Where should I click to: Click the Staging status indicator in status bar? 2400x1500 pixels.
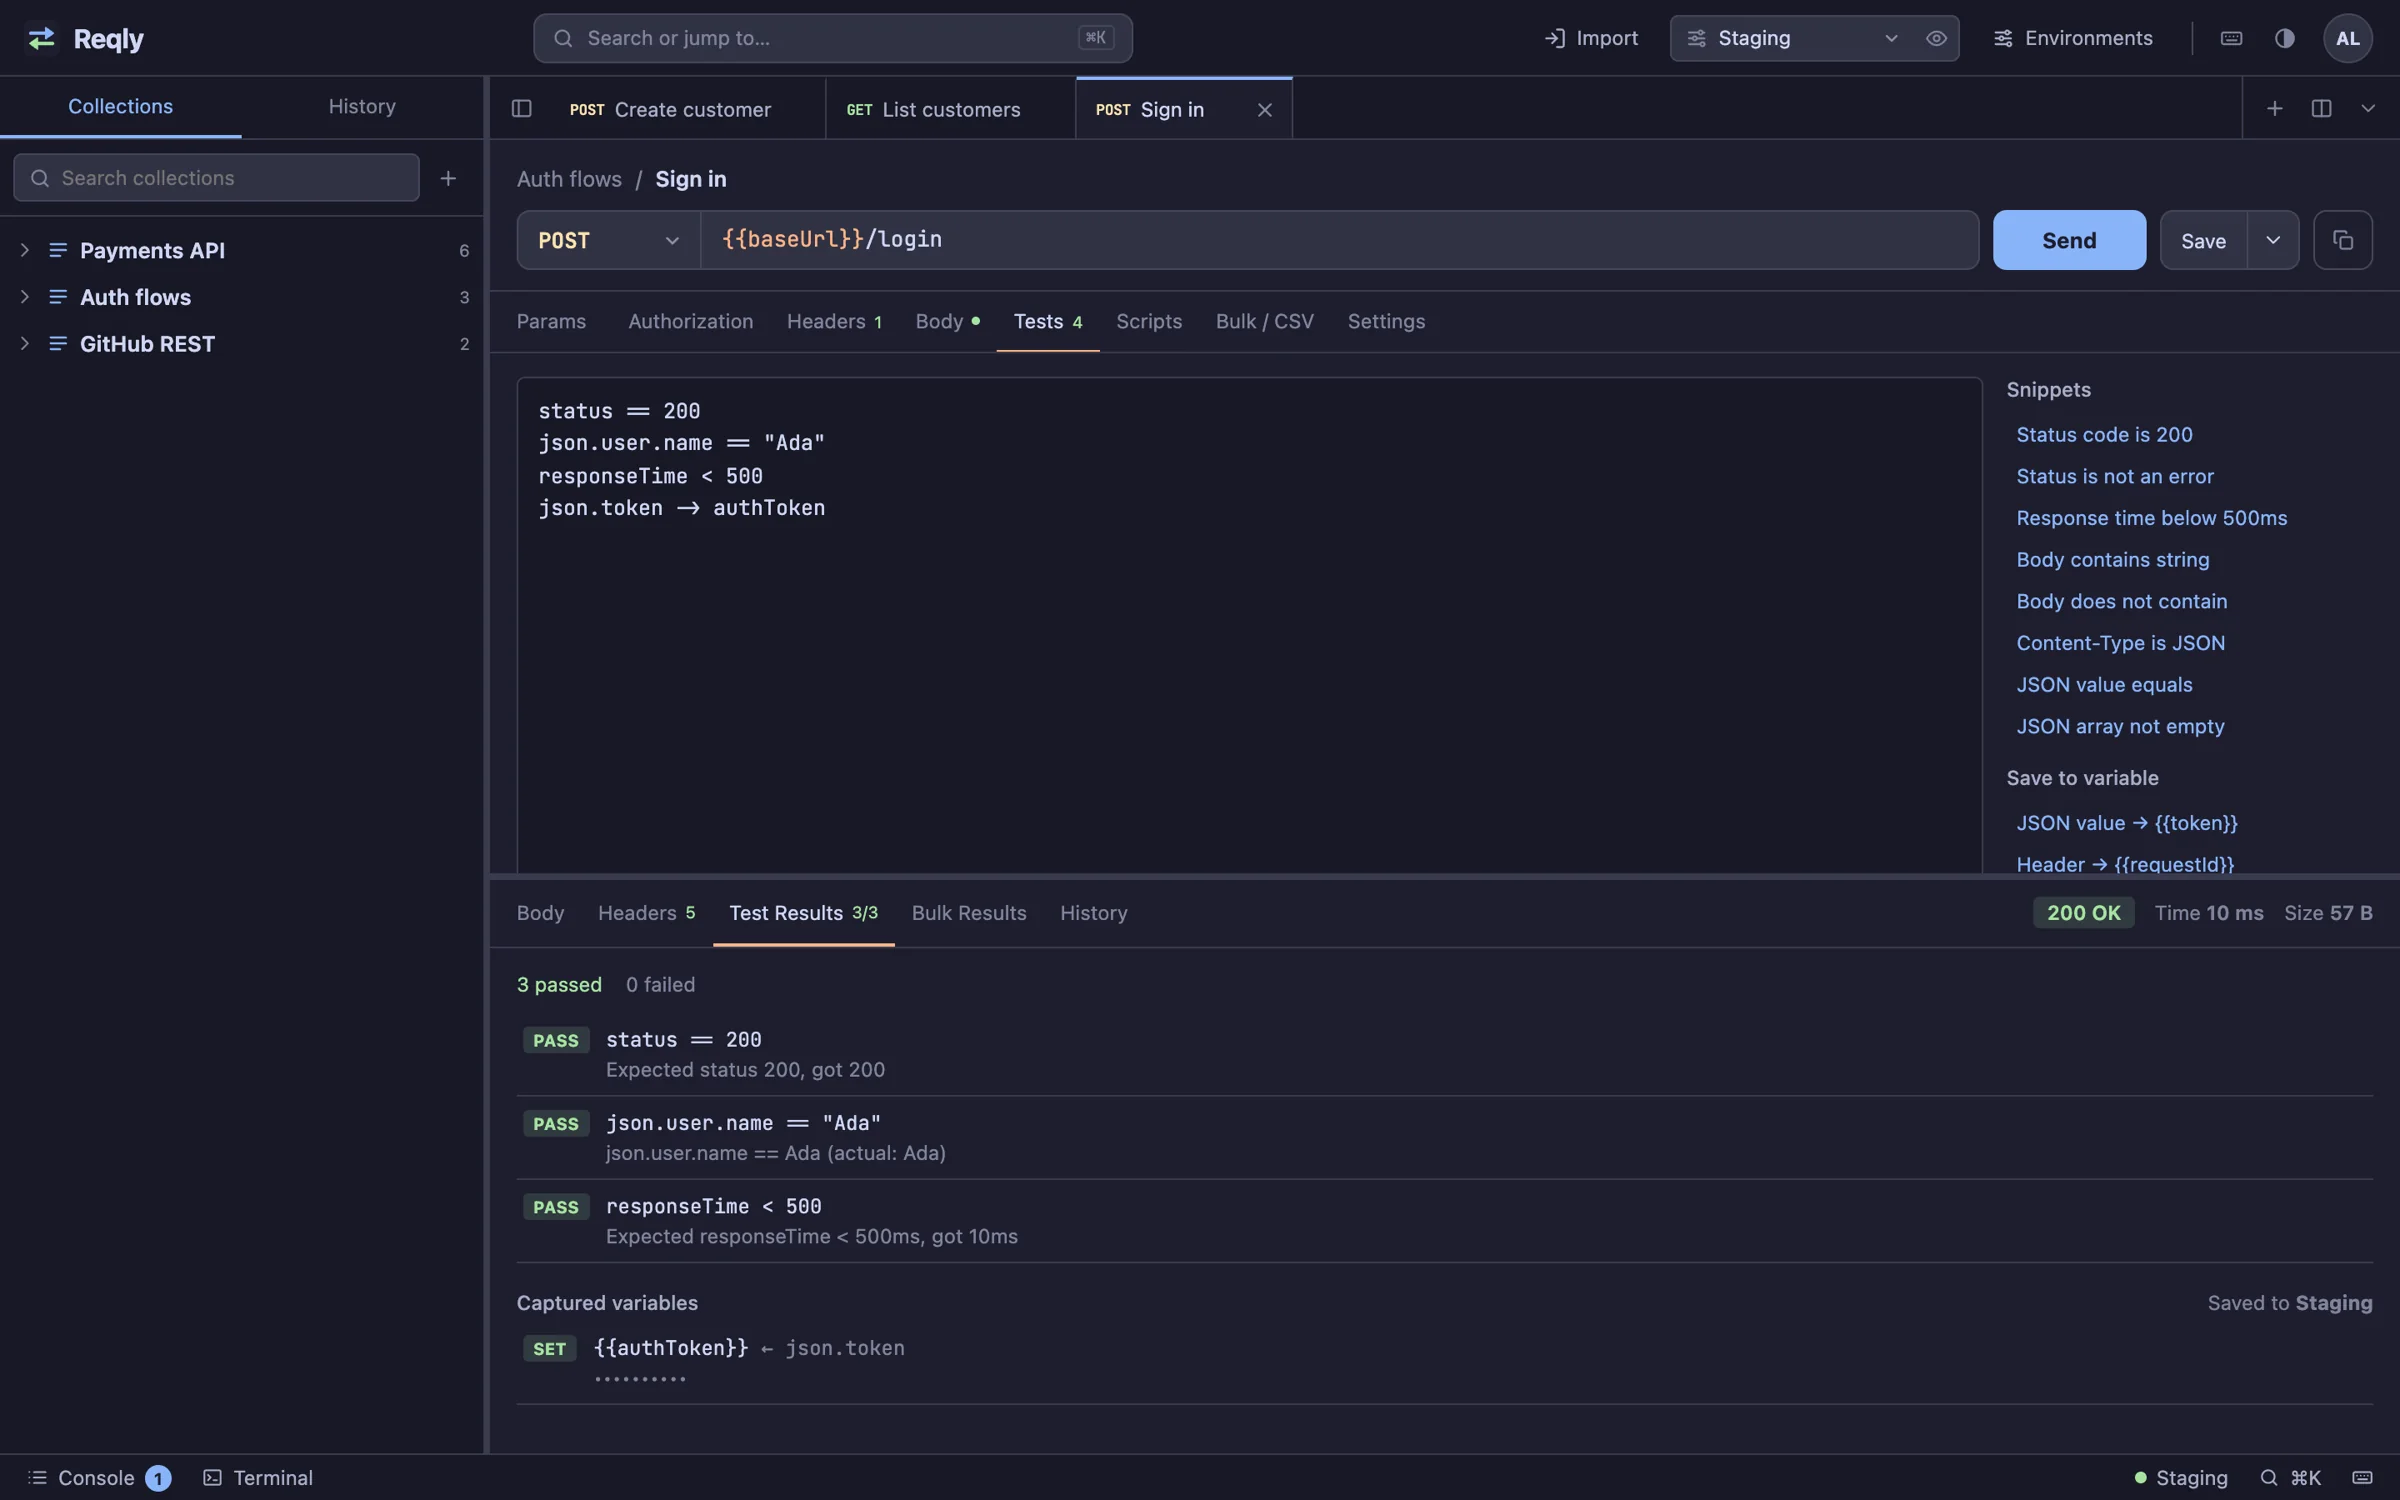2180,1477
